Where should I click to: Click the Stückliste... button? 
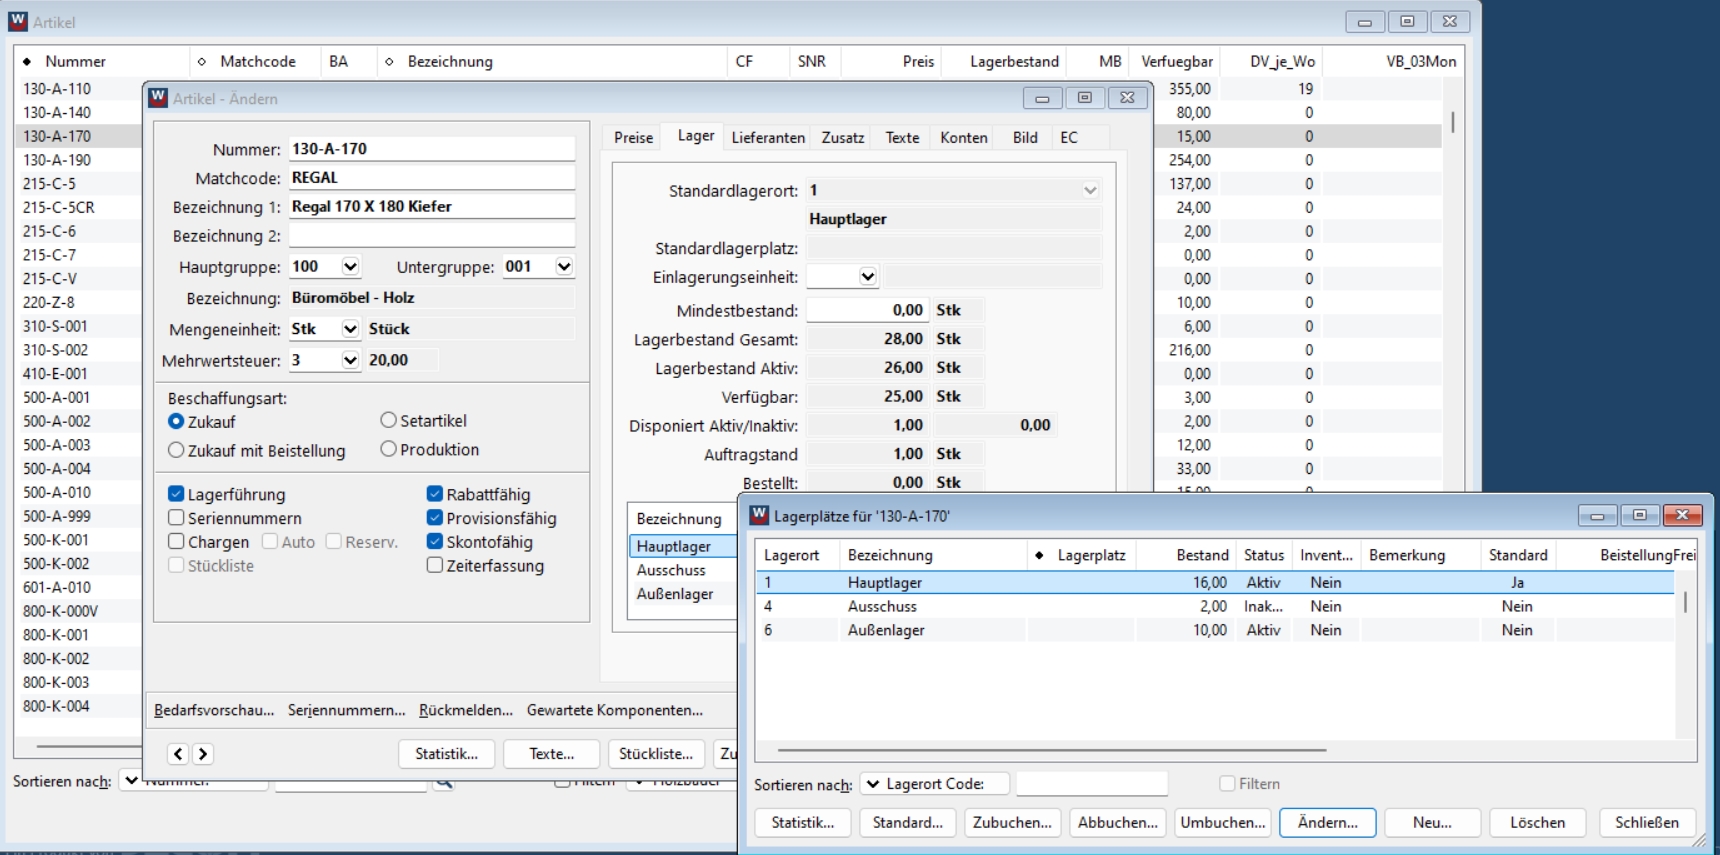coord(656,754)
